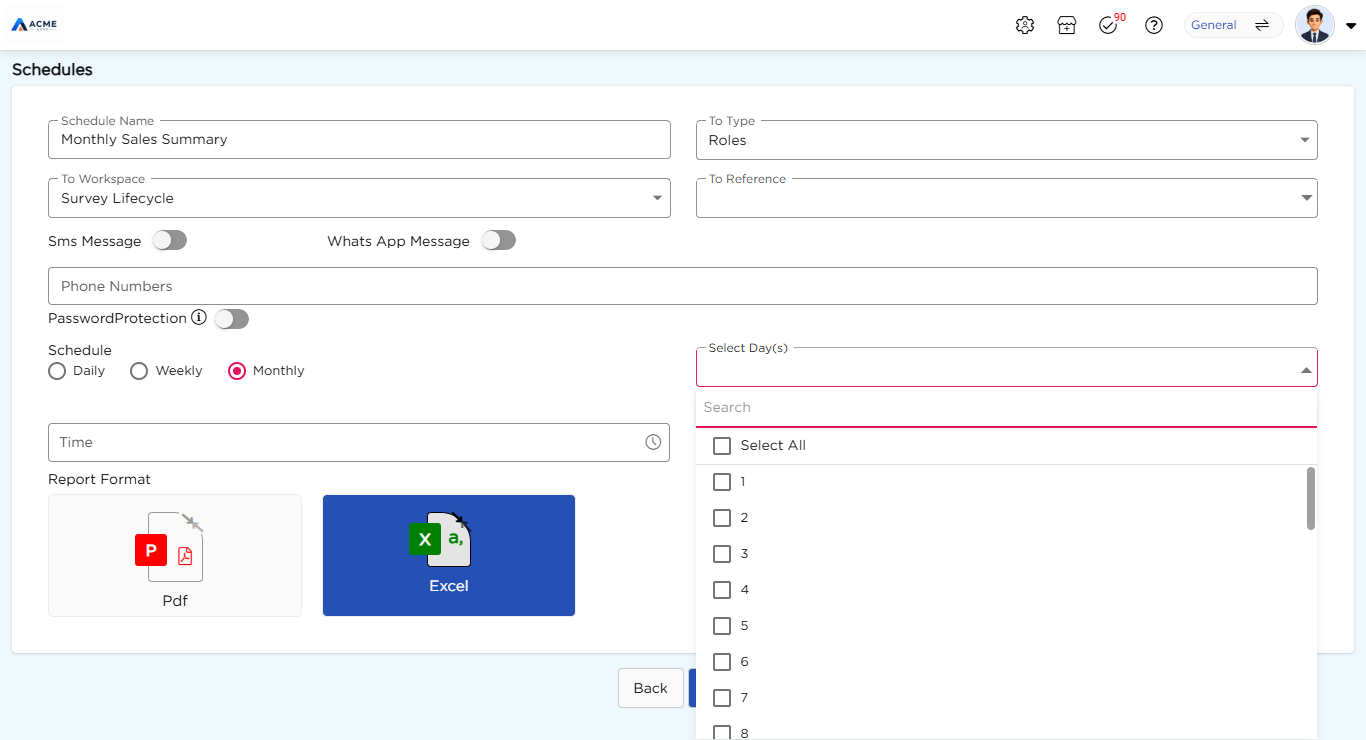
Task: Click the day list scrollbar thumb
Action: tap(1311, 498)
